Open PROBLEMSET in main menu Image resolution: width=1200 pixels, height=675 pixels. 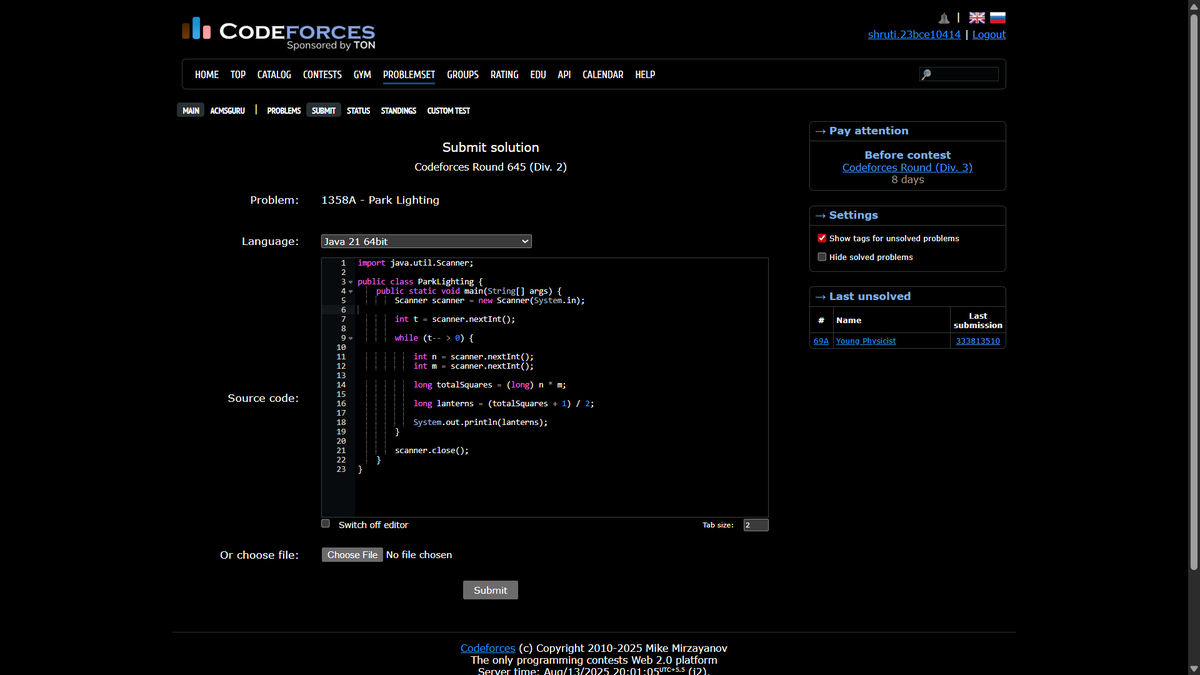(409, 75)
